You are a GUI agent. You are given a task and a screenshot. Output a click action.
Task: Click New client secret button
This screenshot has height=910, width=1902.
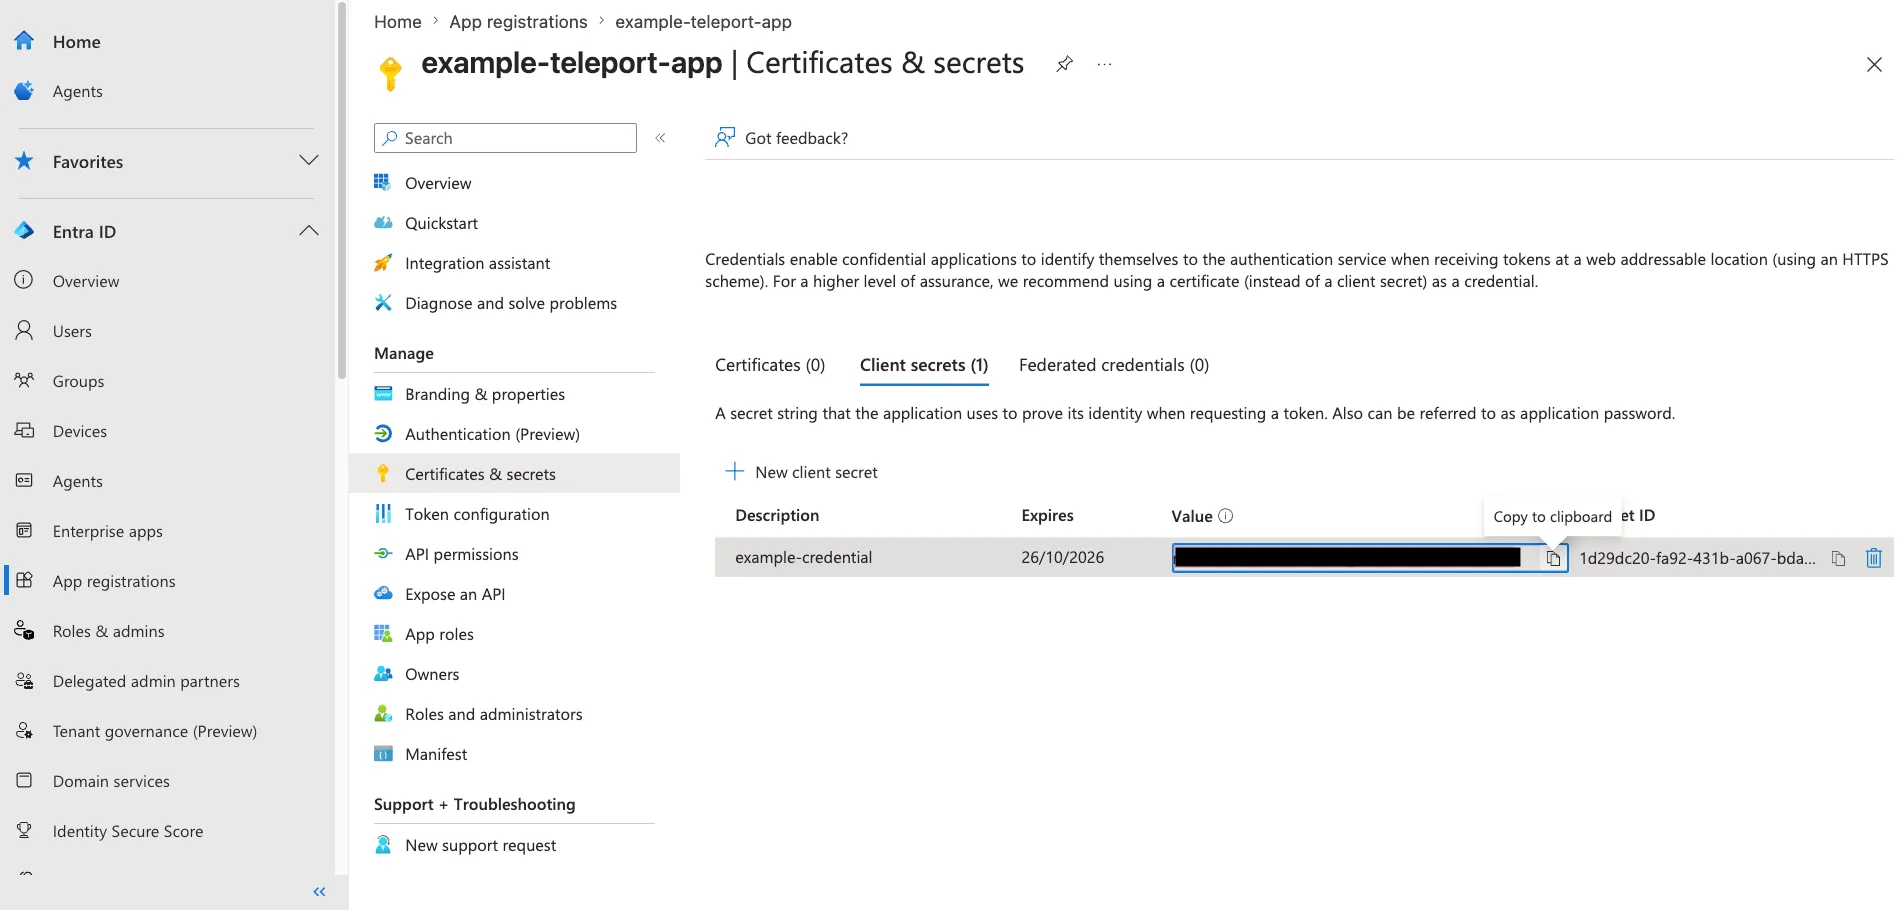[x=801, y=472]
